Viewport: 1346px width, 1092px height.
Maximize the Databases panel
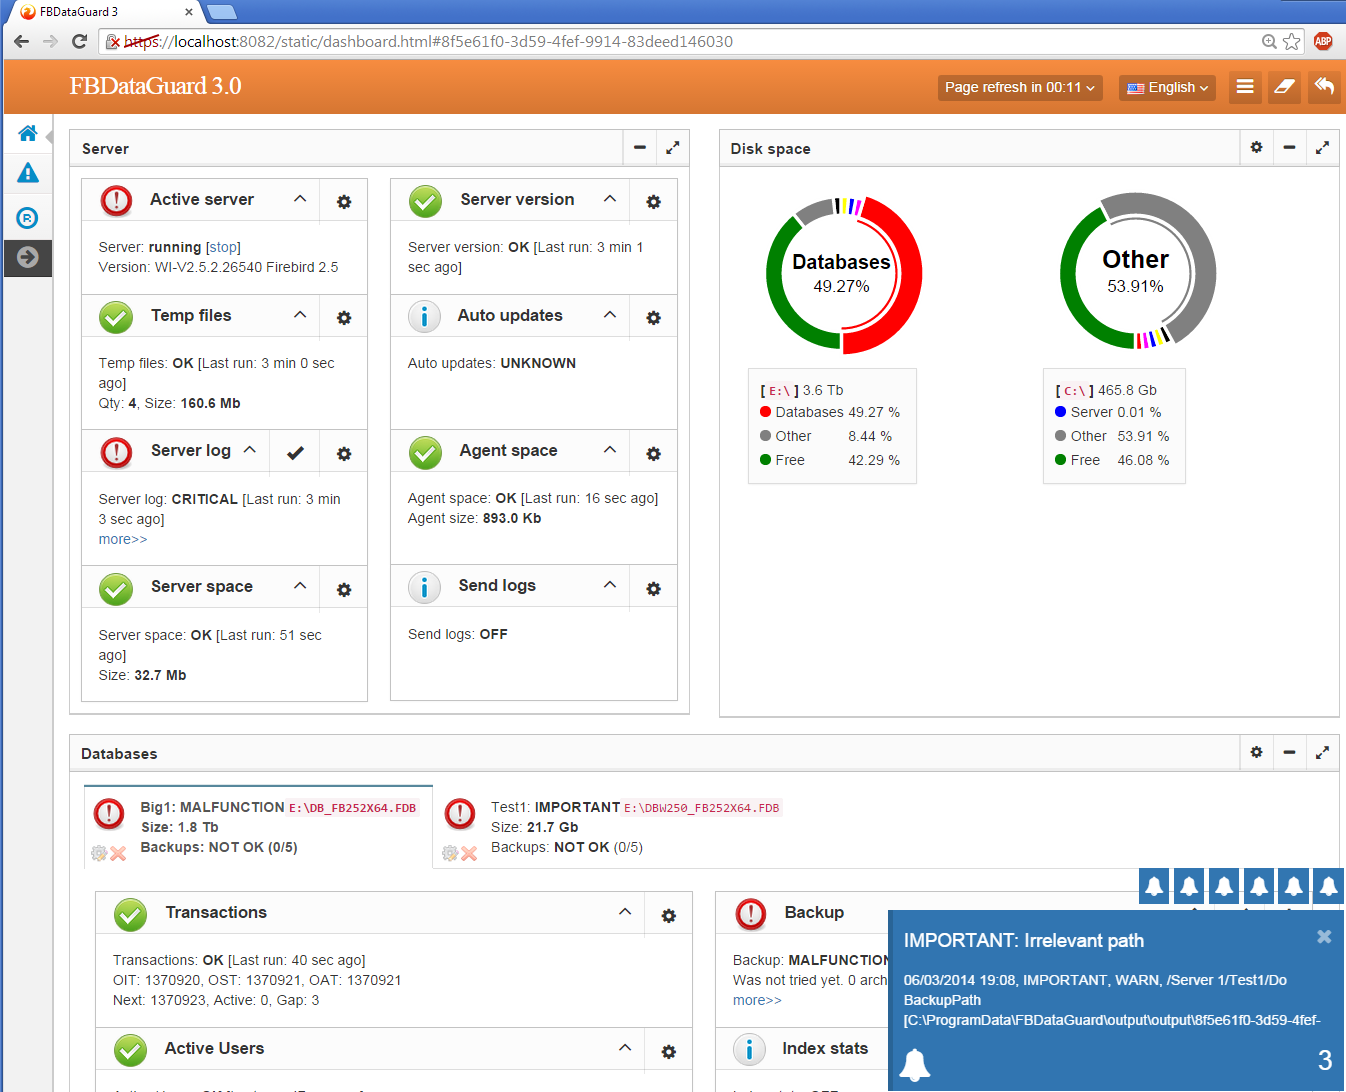[x=1323, y=752]
